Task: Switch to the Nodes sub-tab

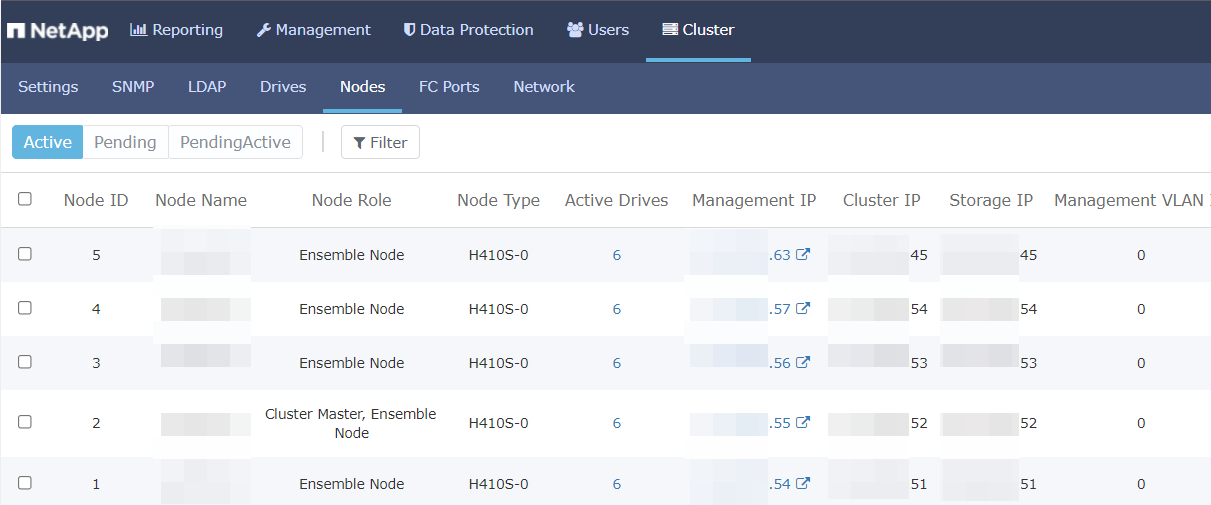Action: click(363, 87)
